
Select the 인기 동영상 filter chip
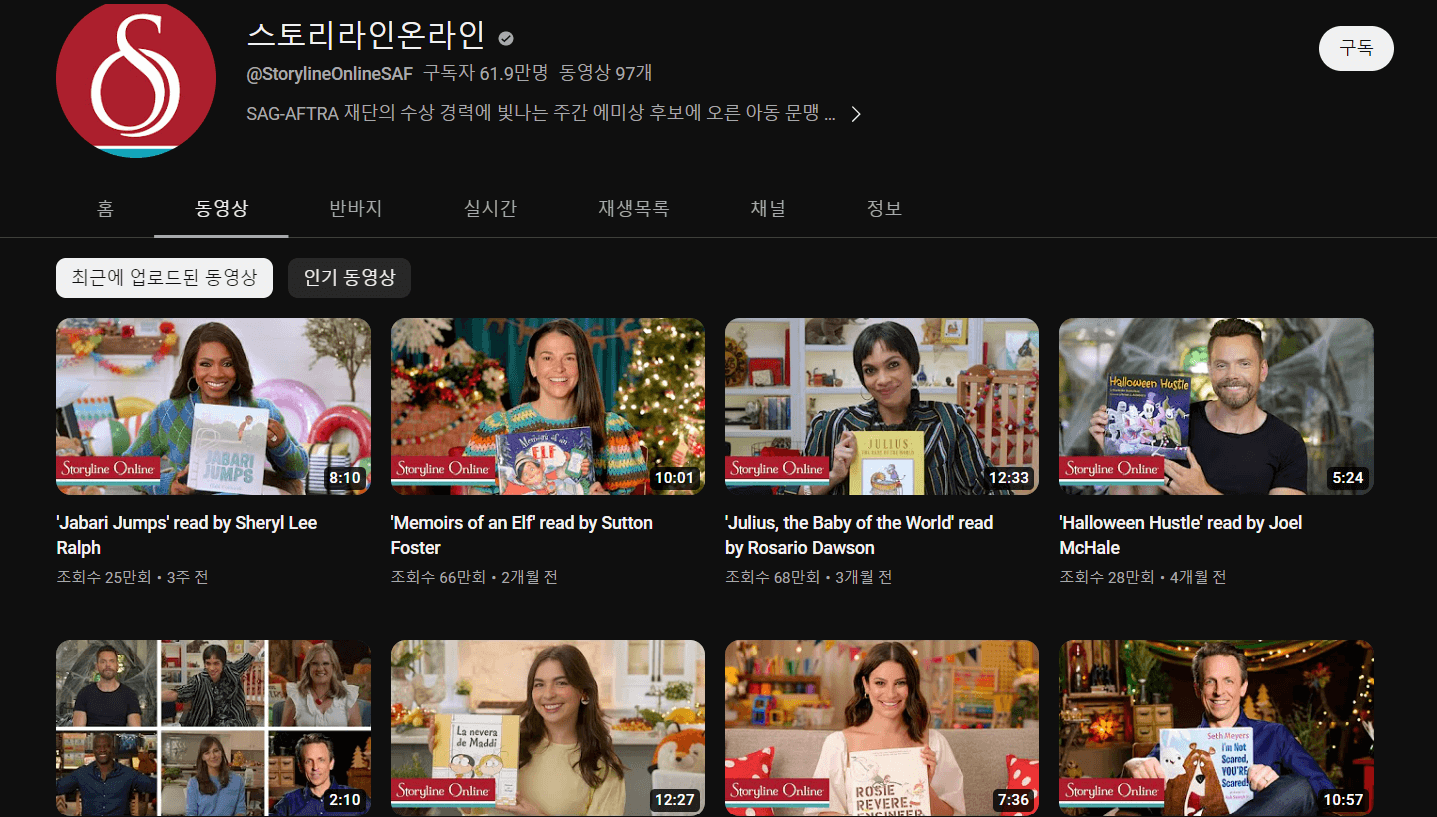pyautogui.click(x=349, y=278)
